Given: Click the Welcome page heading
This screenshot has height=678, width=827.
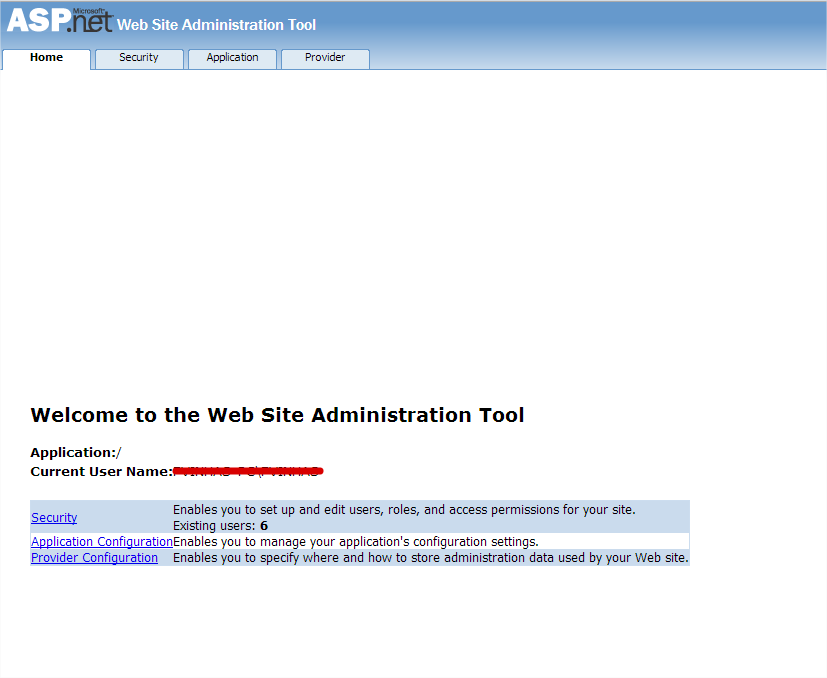Looking at the screenshot, I should click(x=277, y=415).
